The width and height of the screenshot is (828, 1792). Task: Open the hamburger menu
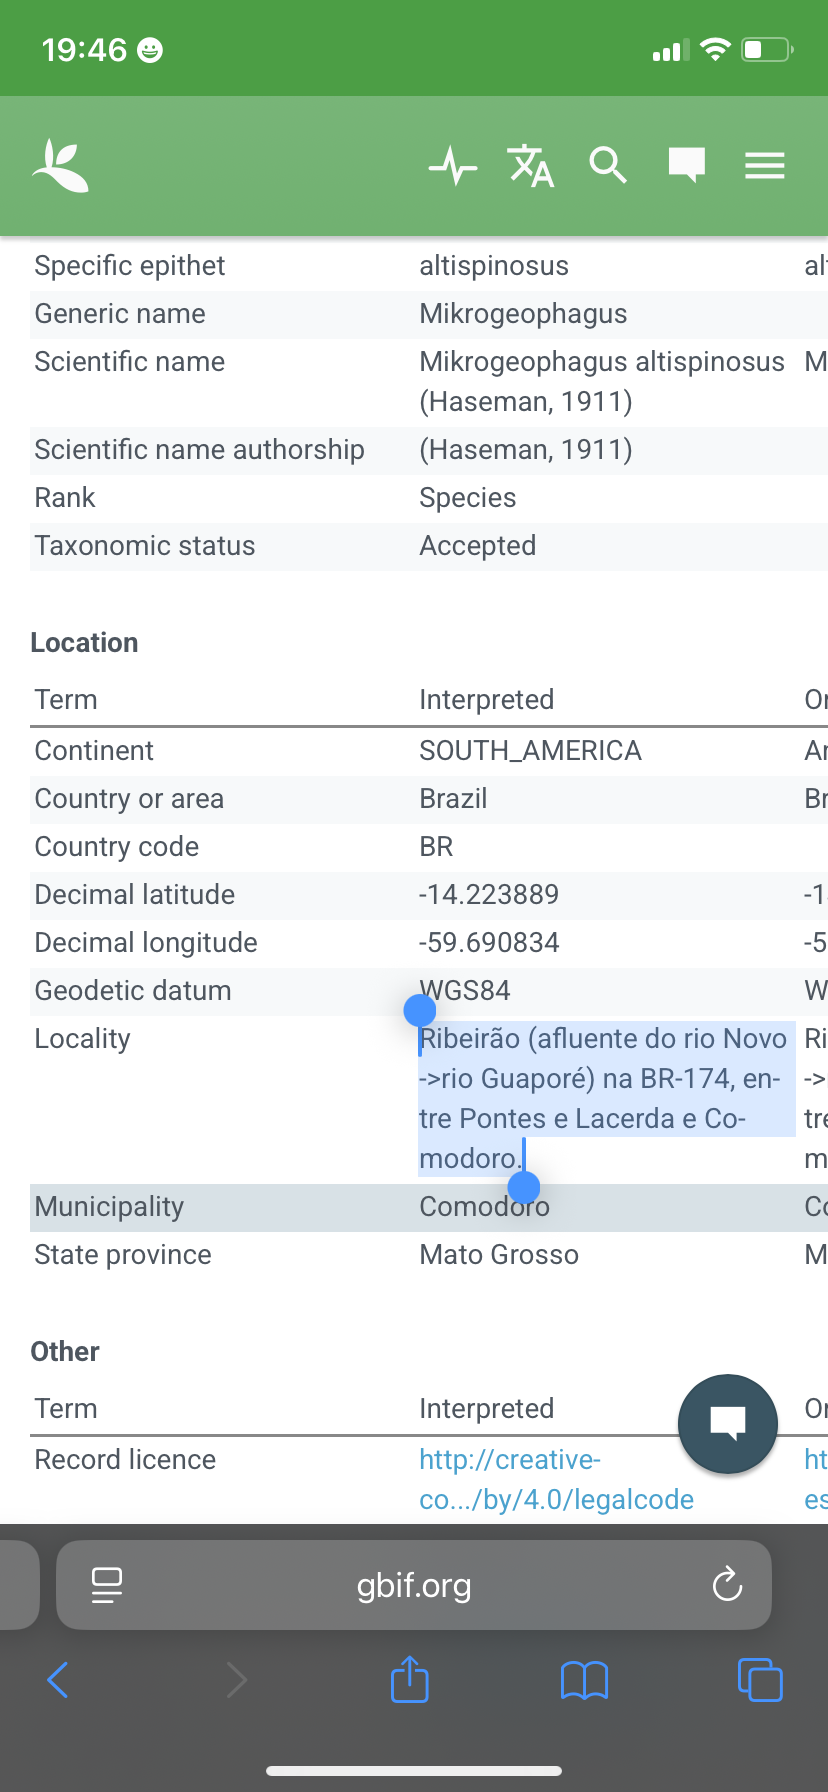click(x=764, y=166)
